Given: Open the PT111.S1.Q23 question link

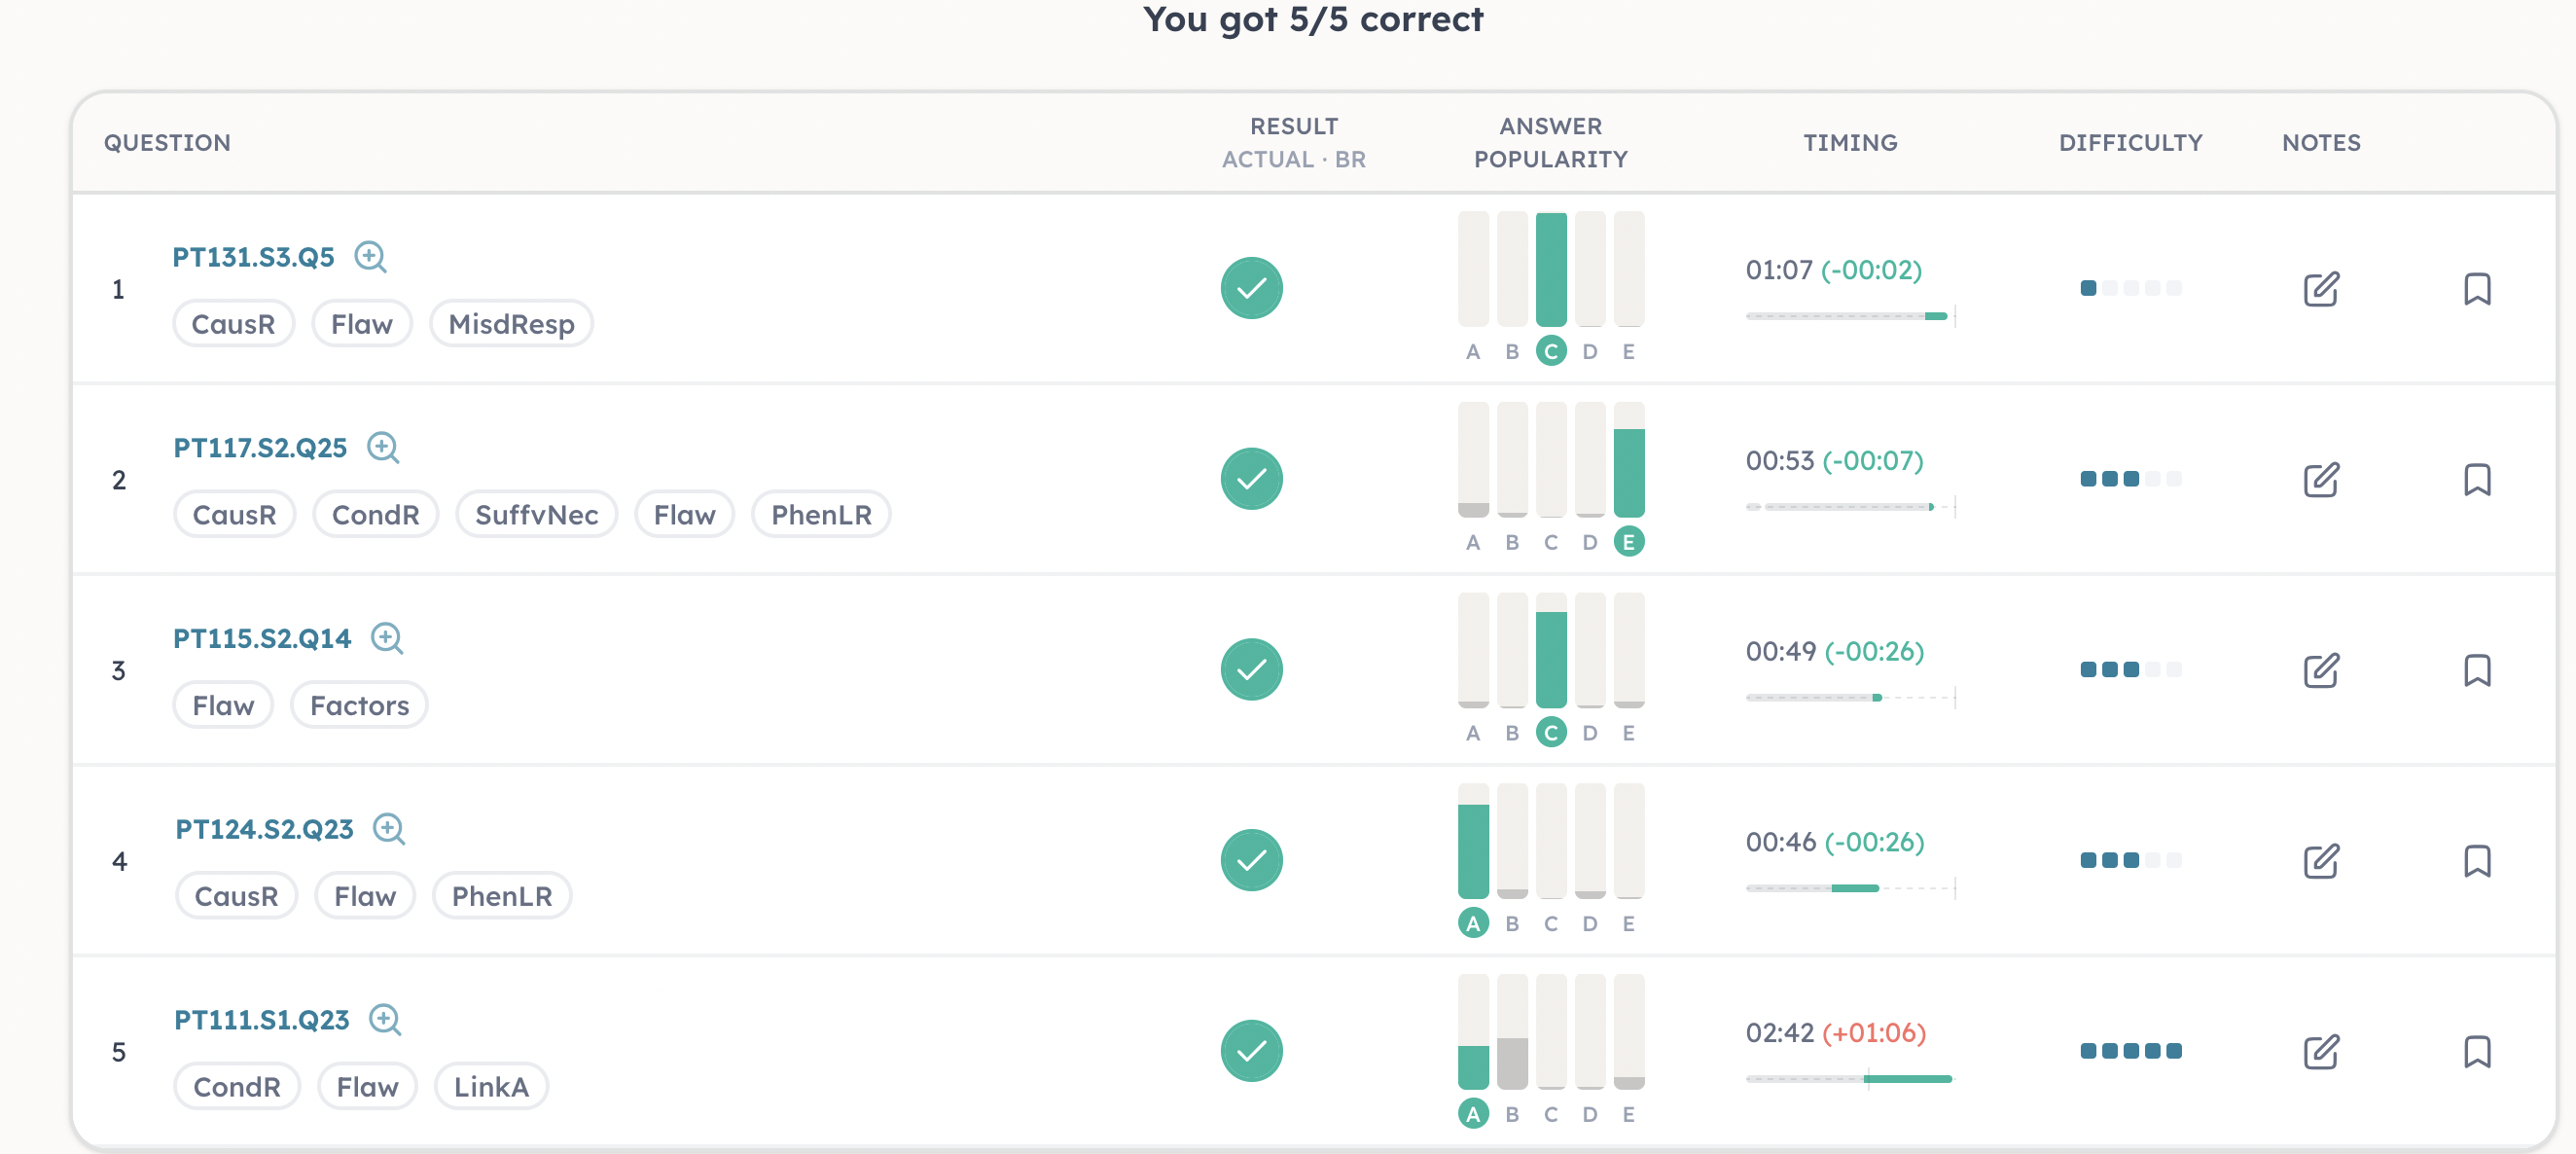Looking at the screenshot, I should [x=261, y=1020].
